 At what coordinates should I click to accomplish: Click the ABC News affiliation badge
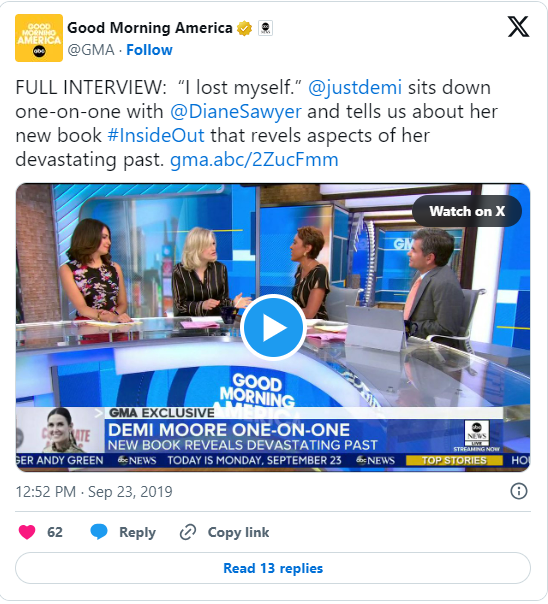tap(265, 28)
